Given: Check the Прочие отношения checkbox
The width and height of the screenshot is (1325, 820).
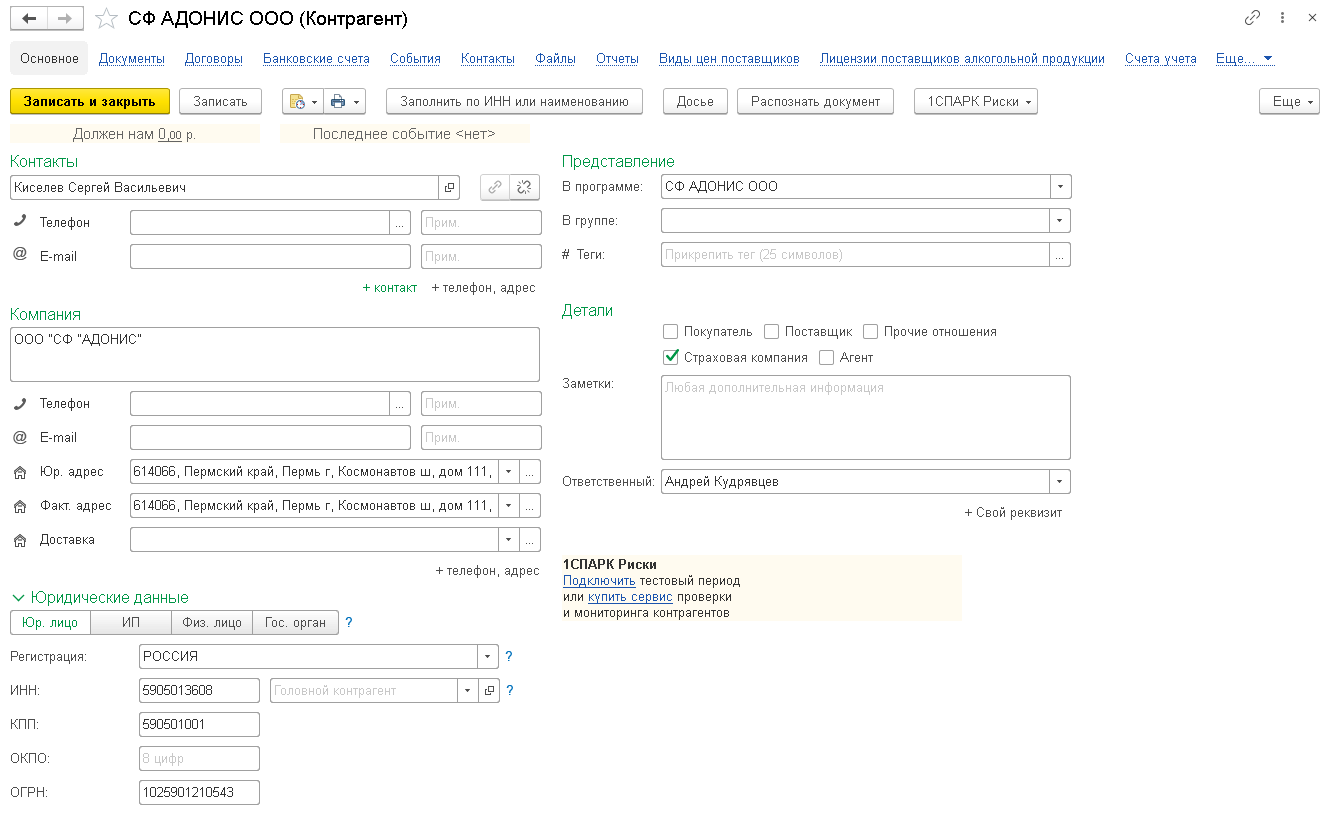Looking at the screenshot, I should pos(870,331).
